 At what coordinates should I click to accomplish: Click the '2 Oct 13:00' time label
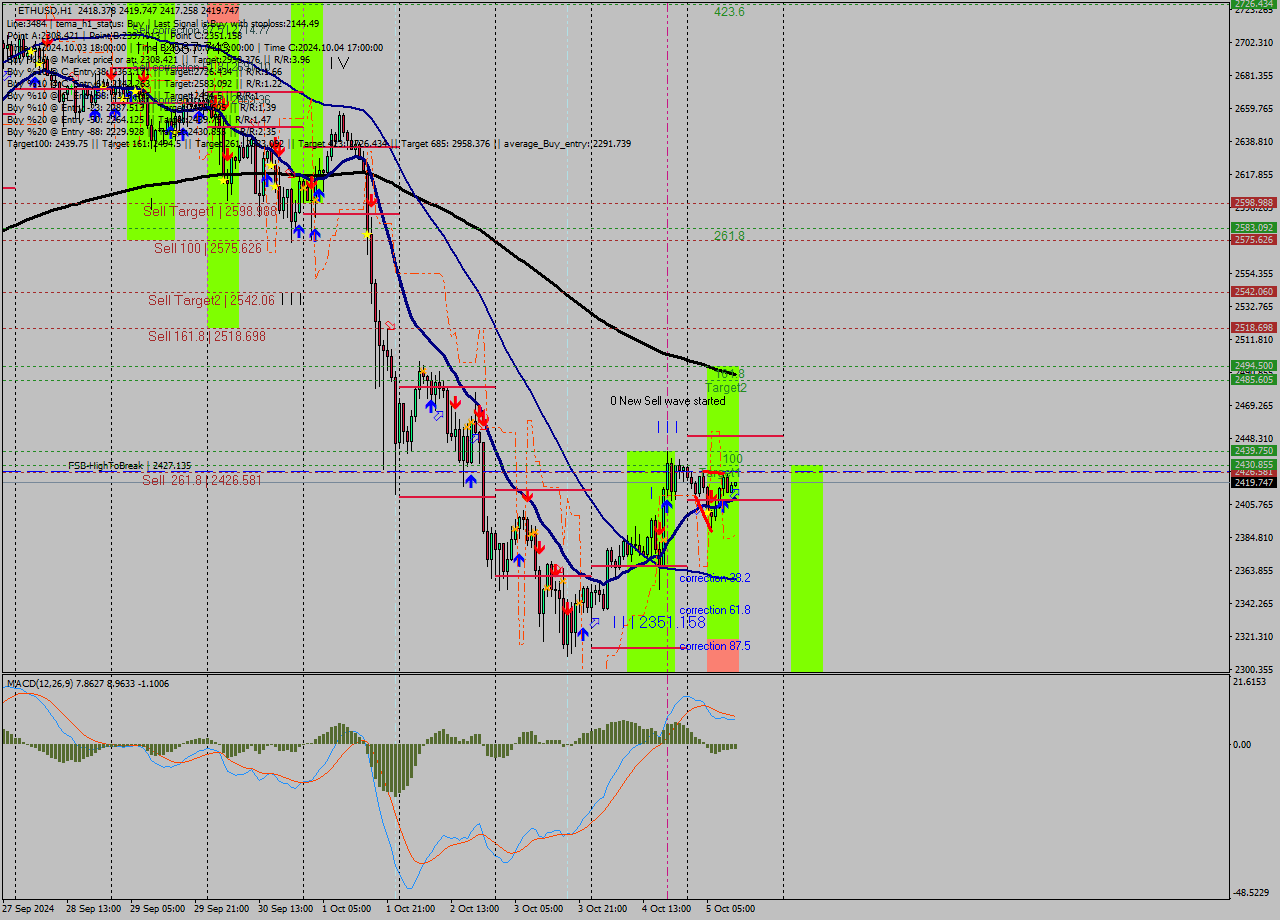[x=474, y=909]
